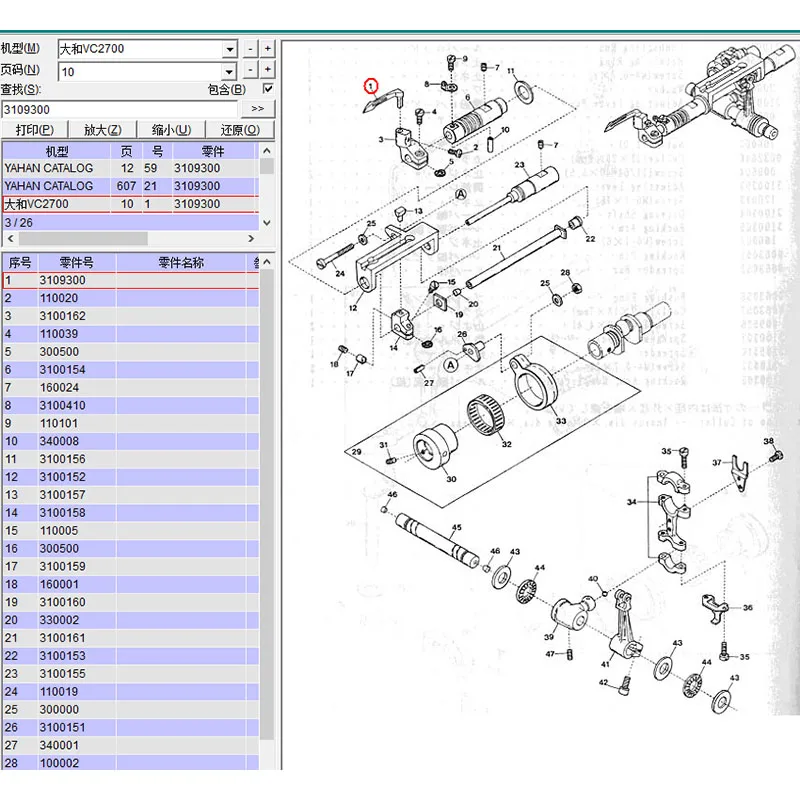Select YAHAN CATALOG result on page 607
The height and width of the screenshot is (800, 800).
tap(131, 186)
